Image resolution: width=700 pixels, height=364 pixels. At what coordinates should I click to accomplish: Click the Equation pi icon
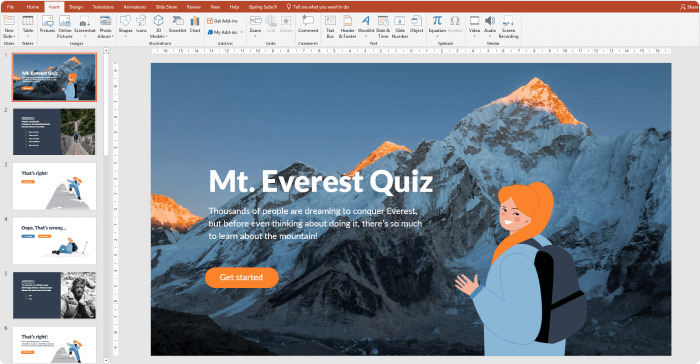437,21
